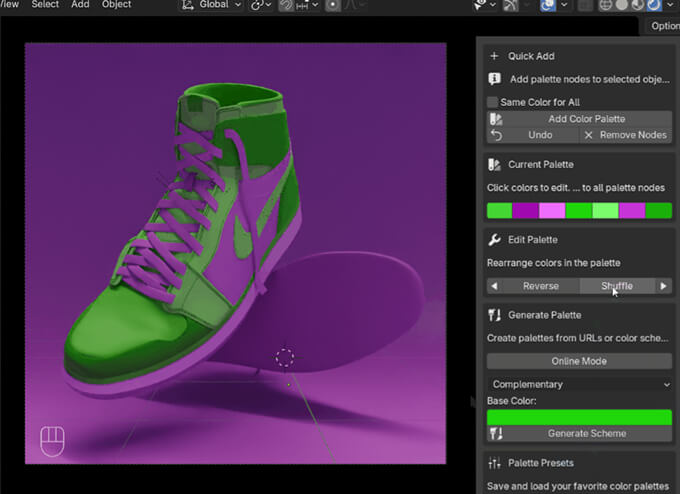Click the right arrow beside Shuffle
This screenshot has width=680, height=494.
pyautogui.click(x=663, y=286)
